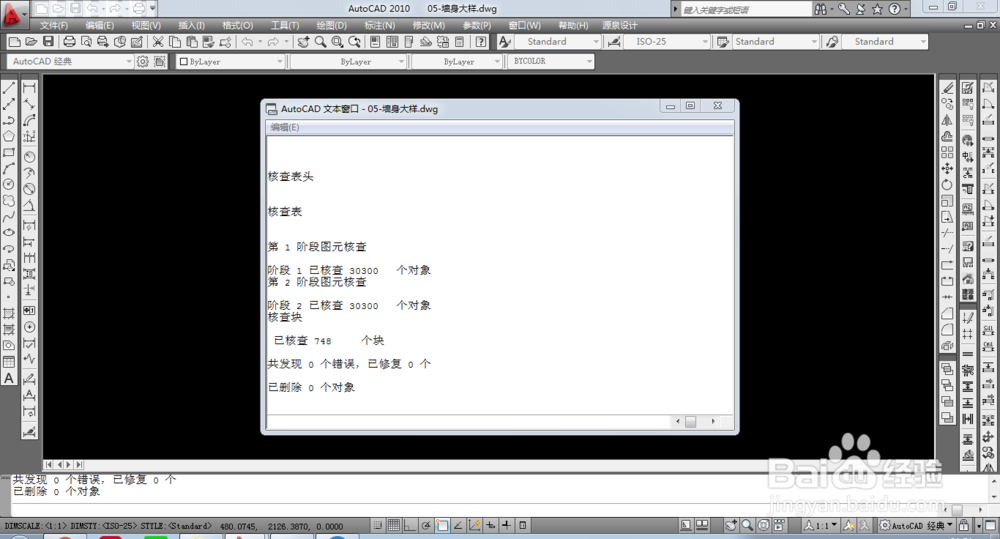Click the color ByLayer swatch dropdown
The width and height of the screenshot is (1000, 539).
click(x=230, y=61)
